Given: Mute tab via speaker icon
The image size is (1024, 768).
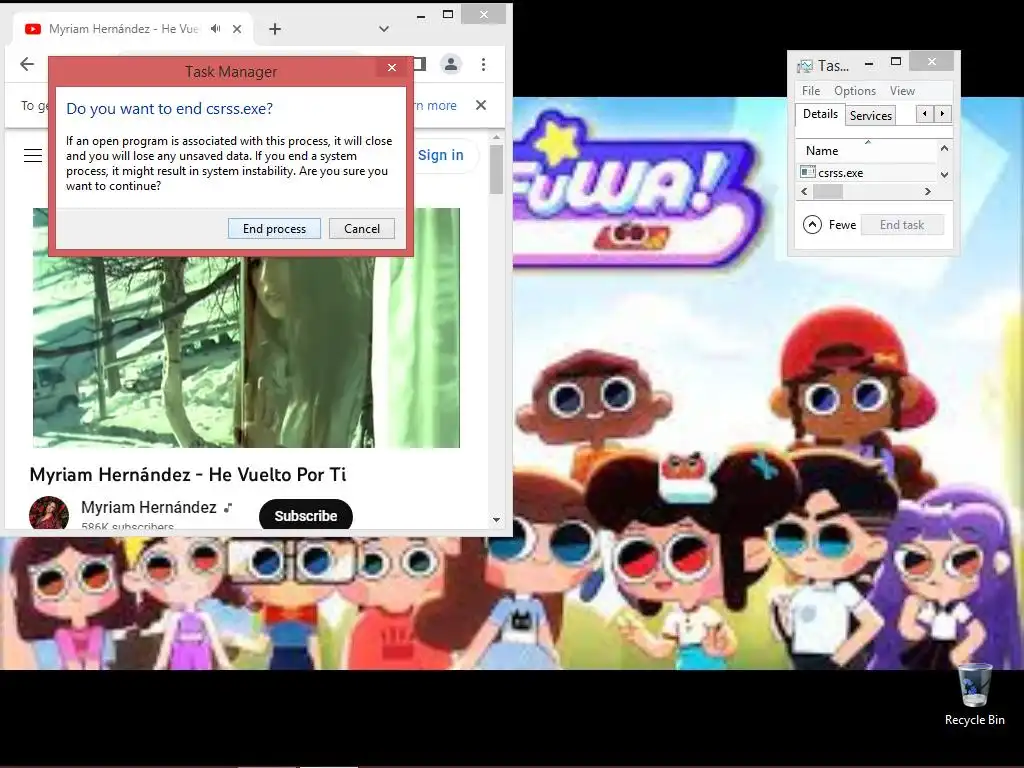Looking at the screenshot, I should (216, 29).
